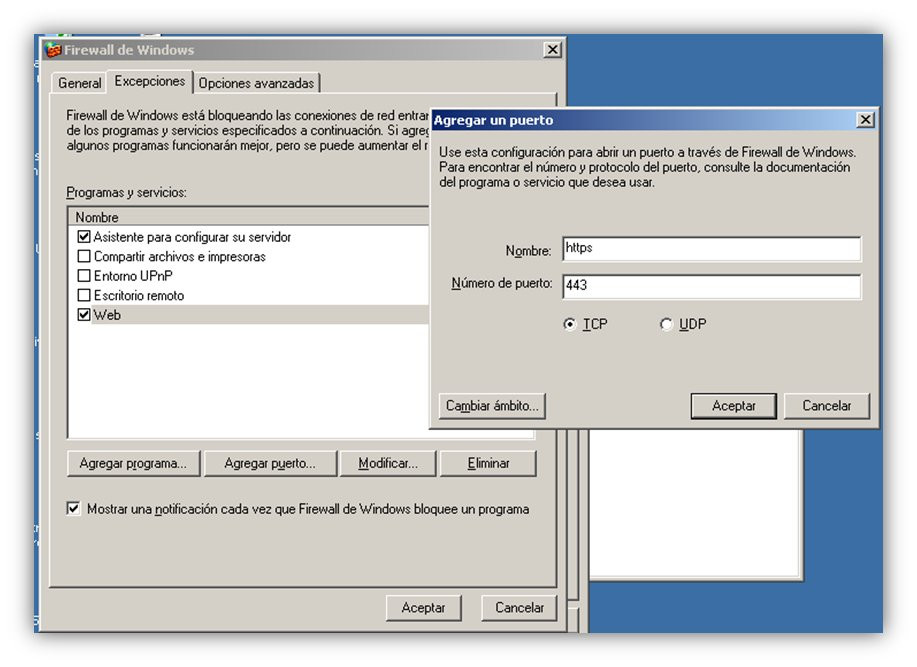
Task: Click Cancelar in Agregar un puerto dialog
Action: point(826,406)
